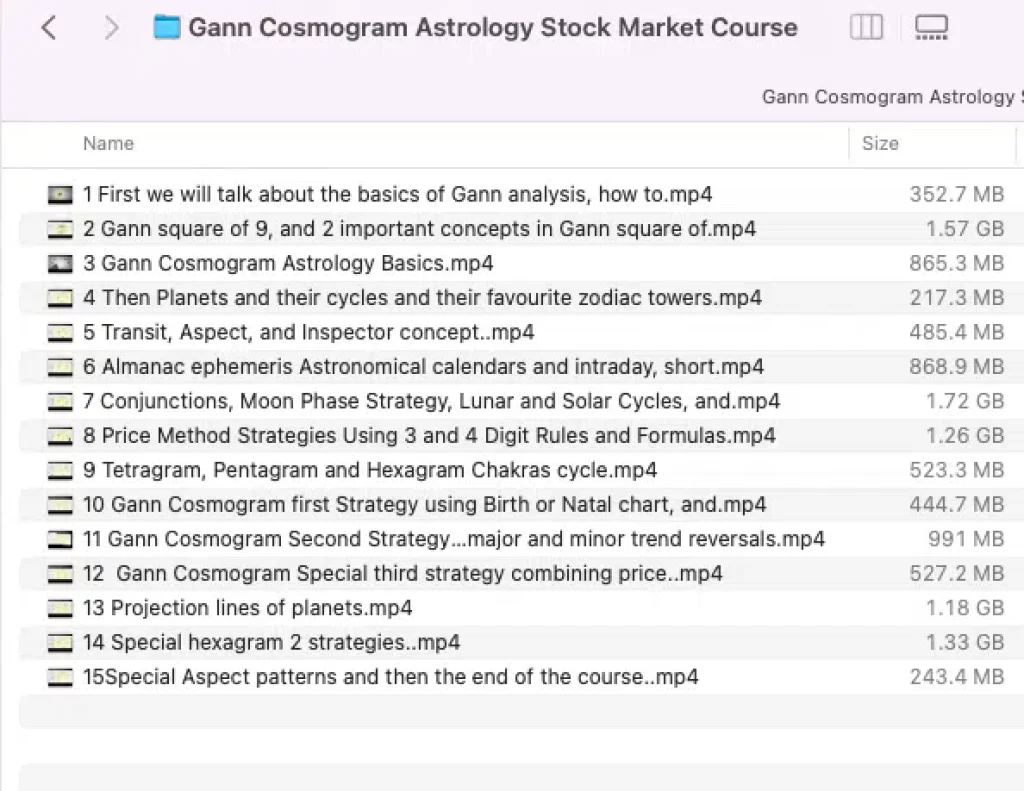
Task: Select Price Method Strategies video file
Action: pos(429,435)
